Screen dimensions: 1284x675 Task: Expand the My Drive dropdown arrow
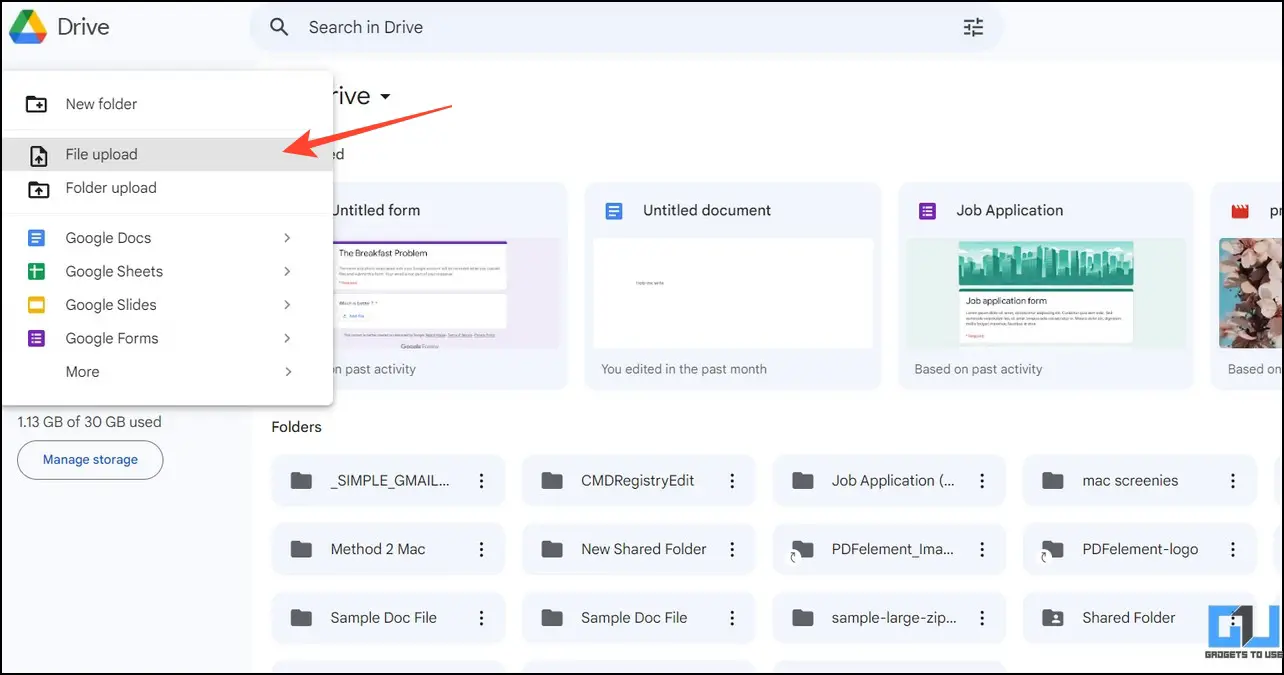[x=385, y=97]
